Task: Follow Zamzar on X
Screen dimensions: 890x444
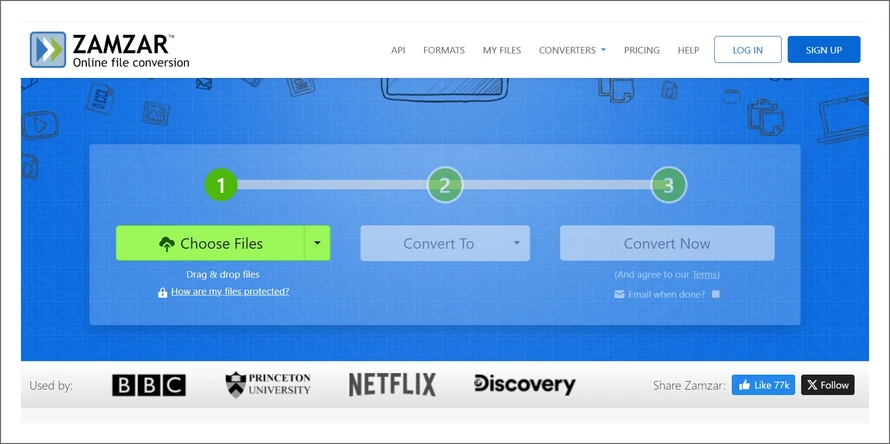Action: (827, 385)
